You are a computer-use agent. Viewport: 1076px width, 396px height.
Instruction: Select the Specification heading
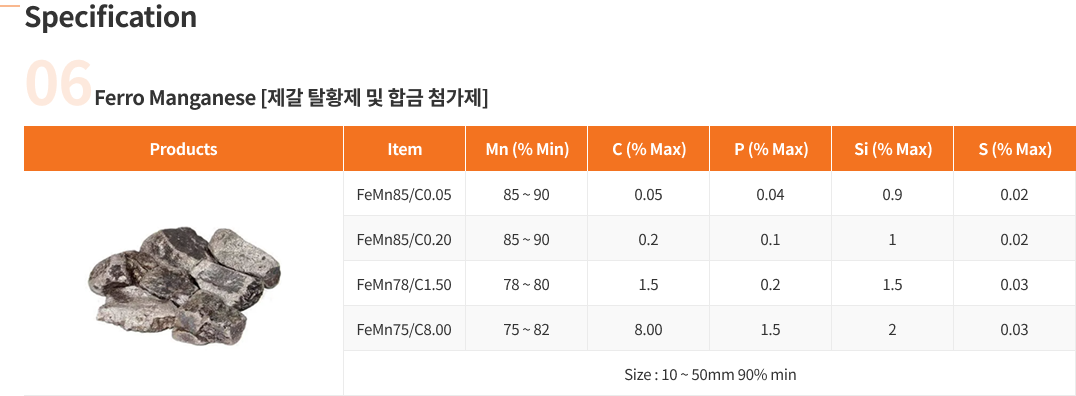pyautogui.click(x=110, y=16)
